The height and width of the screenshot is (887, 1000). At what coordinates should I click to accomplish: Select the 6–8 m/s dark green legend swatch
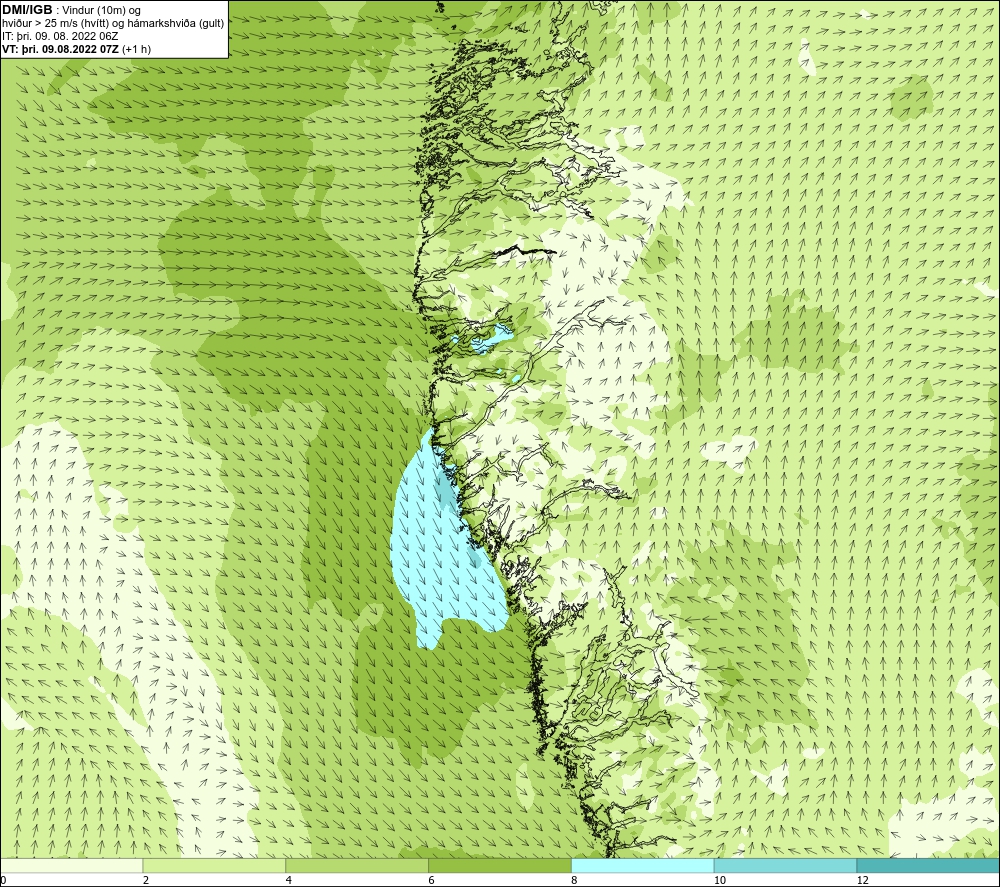(x=500, y=865)
